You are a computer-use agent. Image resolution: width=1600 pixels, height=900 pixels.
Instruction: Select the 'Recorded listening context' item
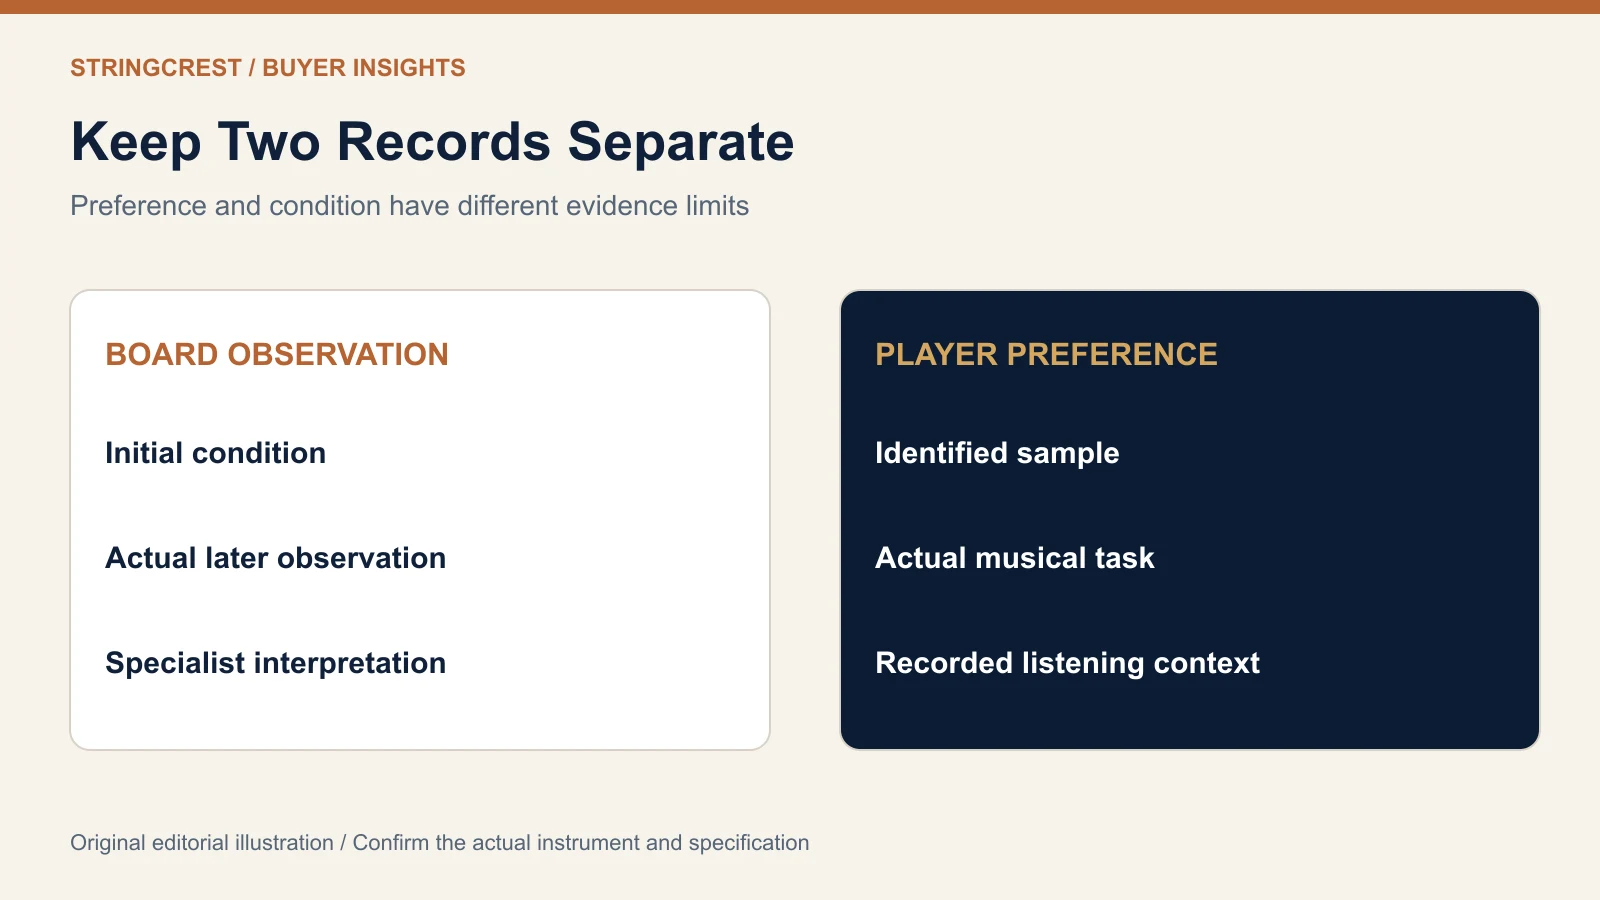point(1067,663)
